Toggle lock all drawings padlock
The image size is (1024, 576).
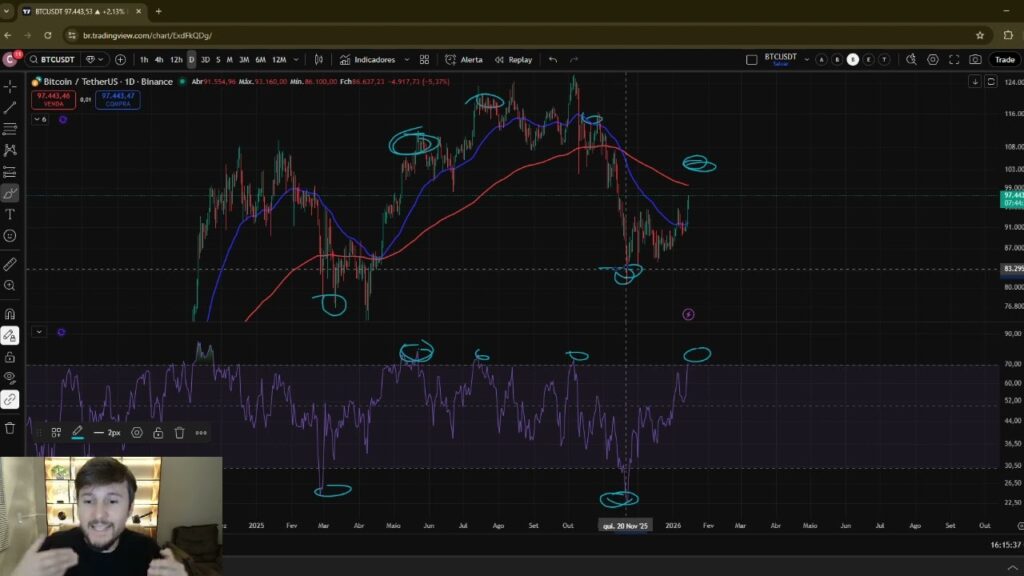click(x=10, y=356)
